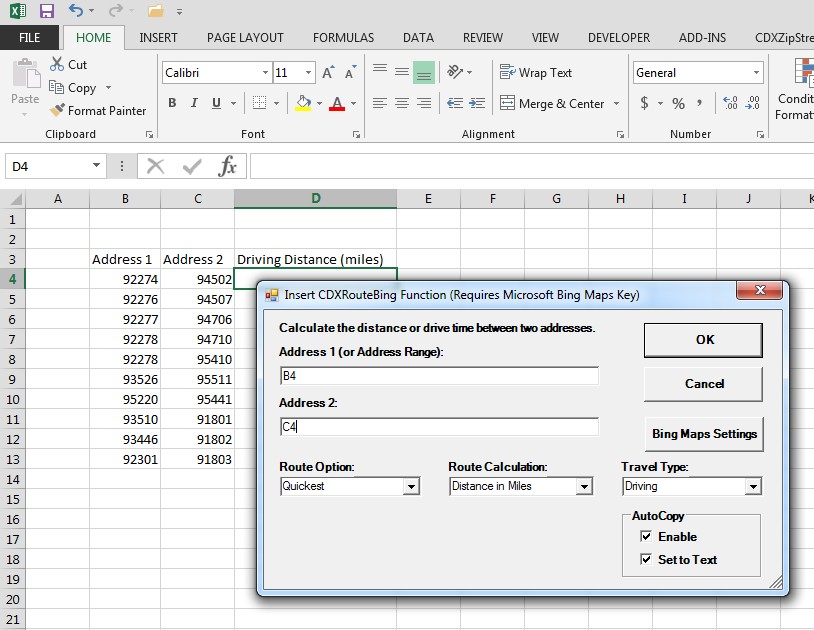Expand the General number format dropdown

tap(756, 73)
